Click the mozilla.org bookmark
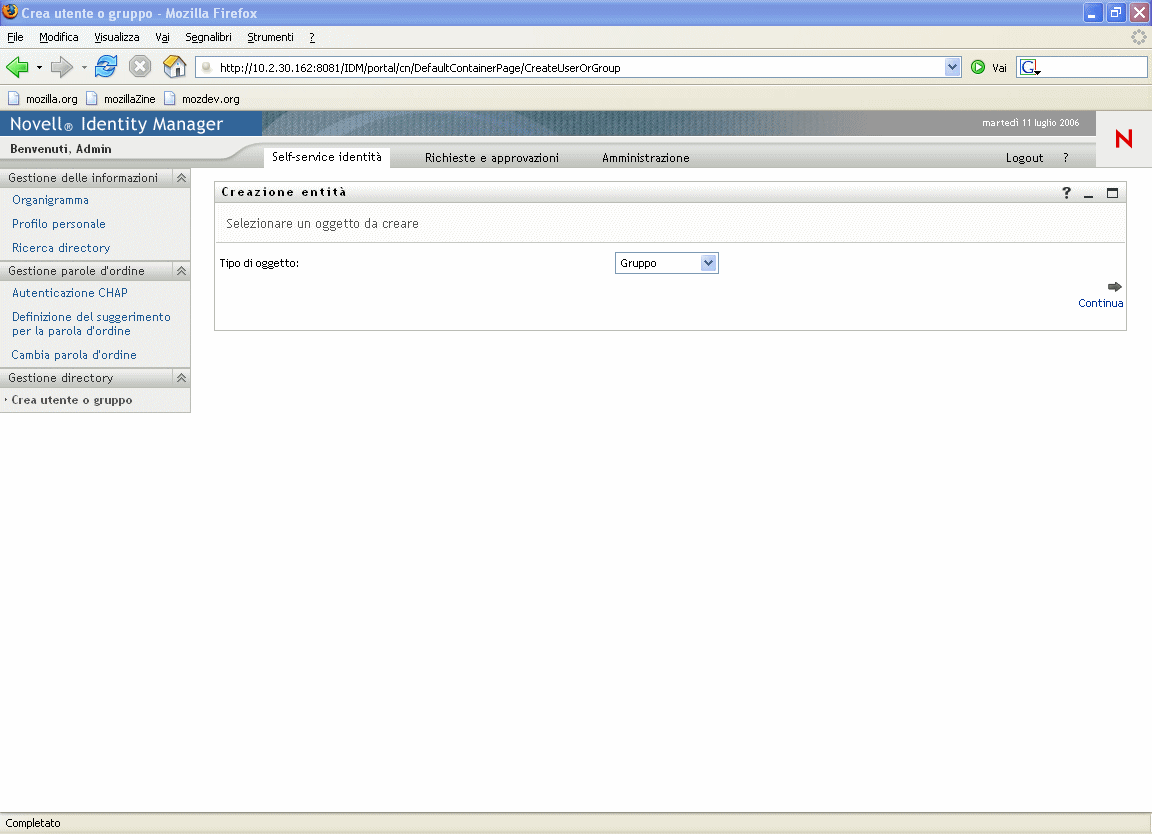1152x834 pixels. tap(43, 98)
